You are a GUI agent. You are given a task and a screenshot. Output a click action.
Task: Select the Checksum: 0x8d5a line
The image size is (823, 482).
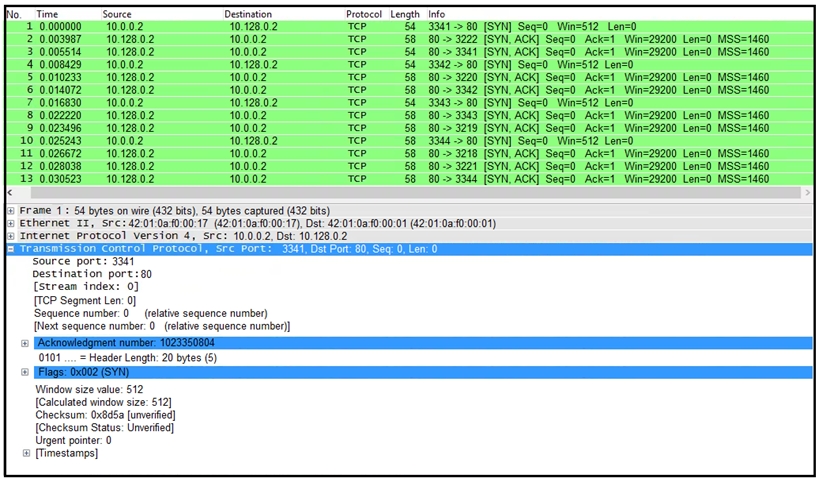pyautogui.click(x=105, y=415)
